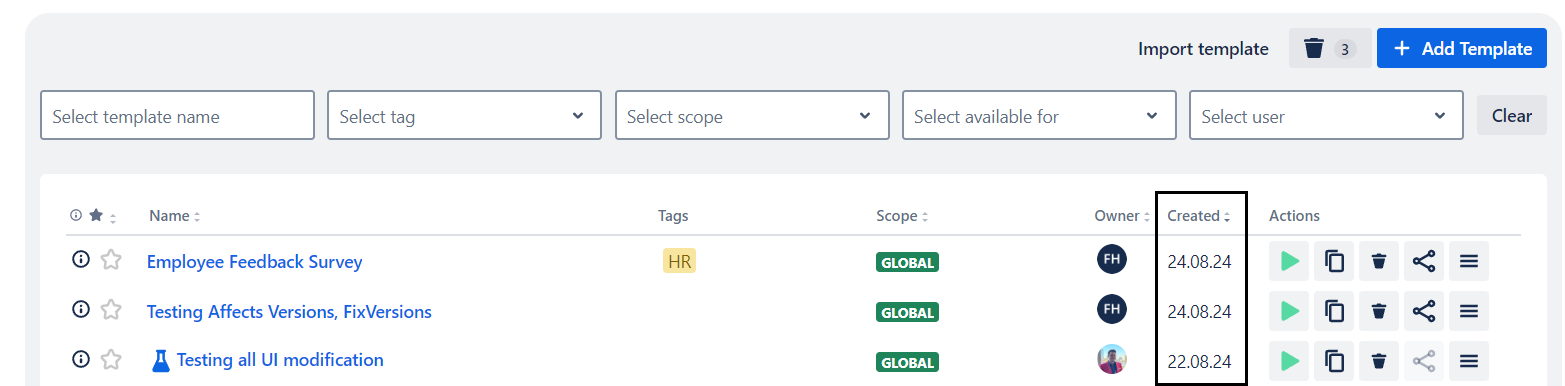Expand the Select tag dropdown

click(x=464, y=116)
